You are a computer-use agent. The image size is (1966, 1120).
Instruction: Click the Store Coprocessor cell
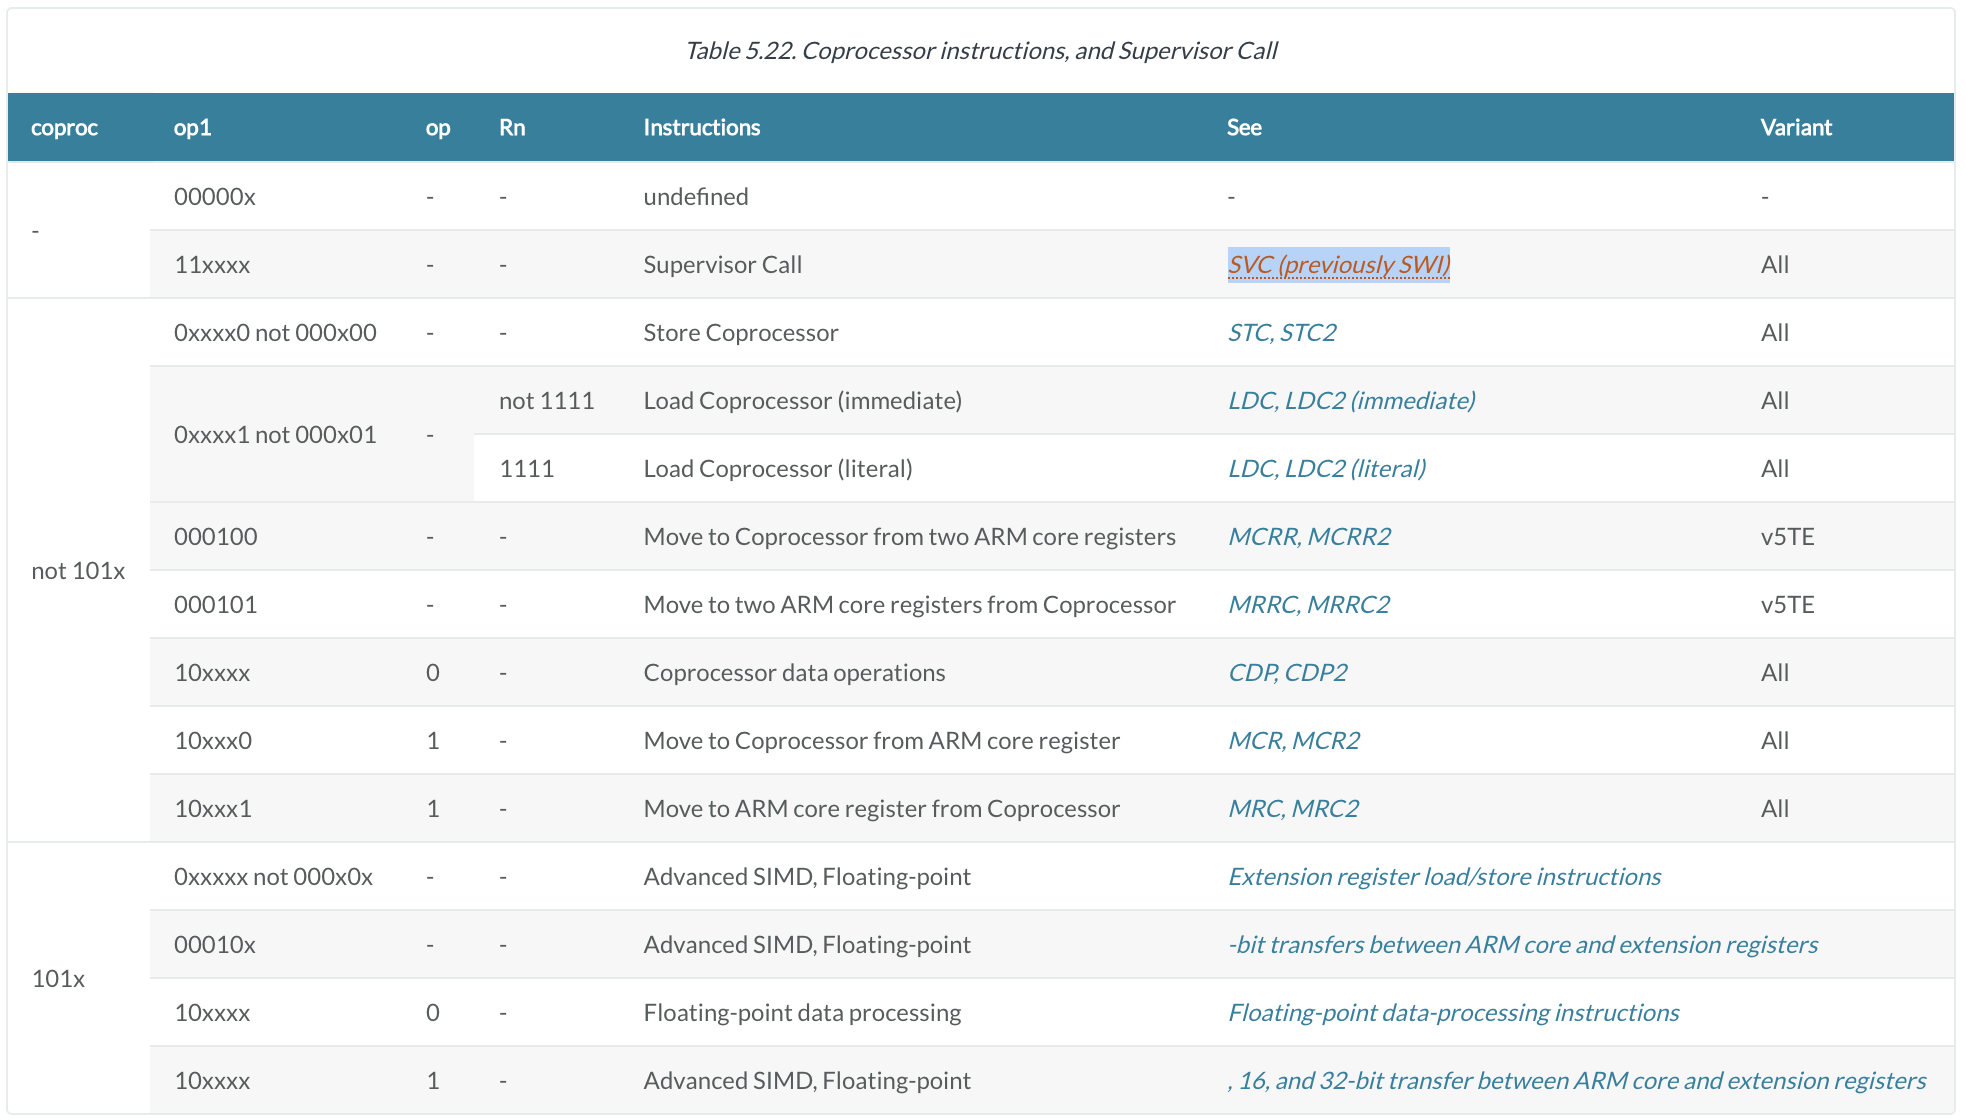pyautogui.click(x=741, y=333)
